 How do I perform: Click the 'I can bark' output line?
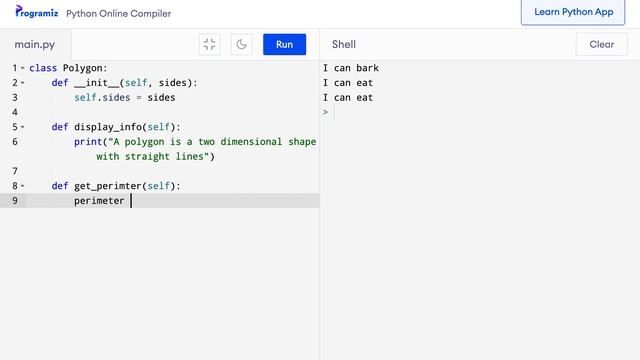[x=351, y=68]
